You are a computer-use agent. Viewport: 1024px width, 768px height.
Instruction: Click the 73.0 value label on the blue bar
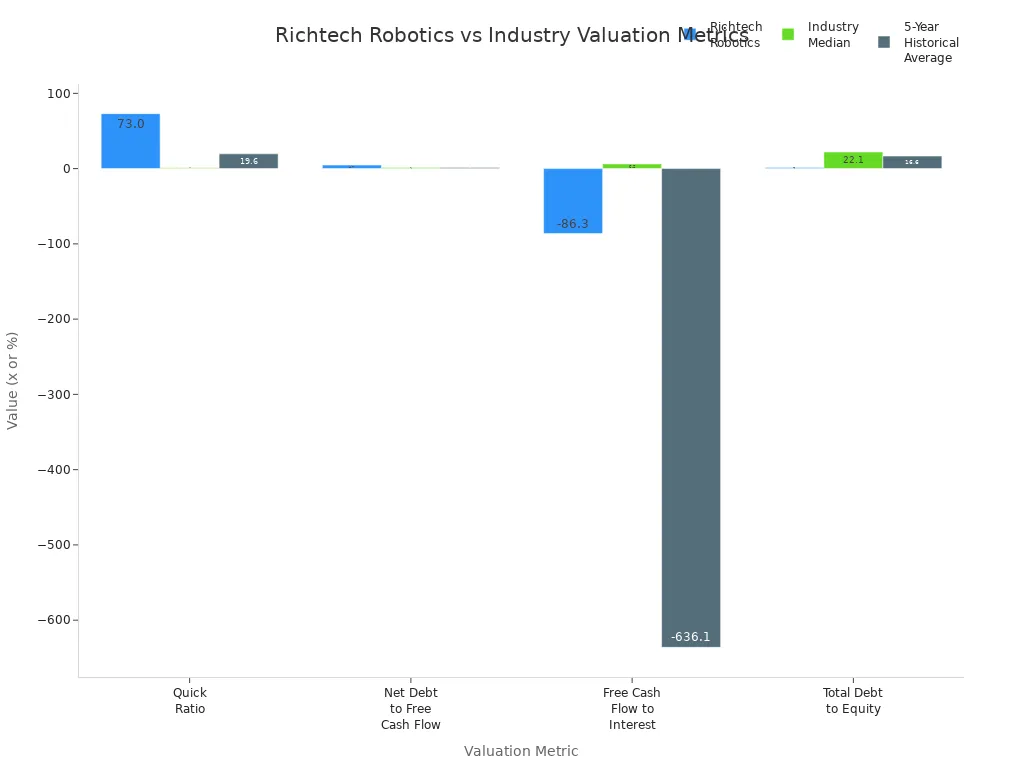point(130,122)
